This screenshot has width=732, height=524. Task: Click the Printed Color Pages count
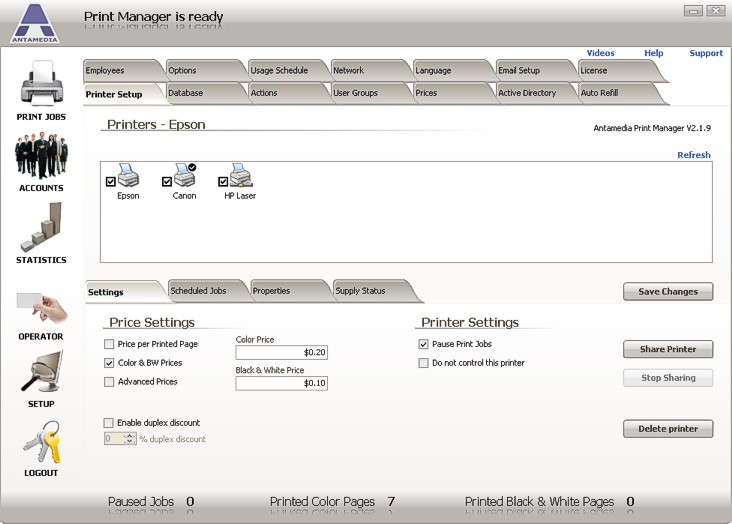tap(391, 502)
